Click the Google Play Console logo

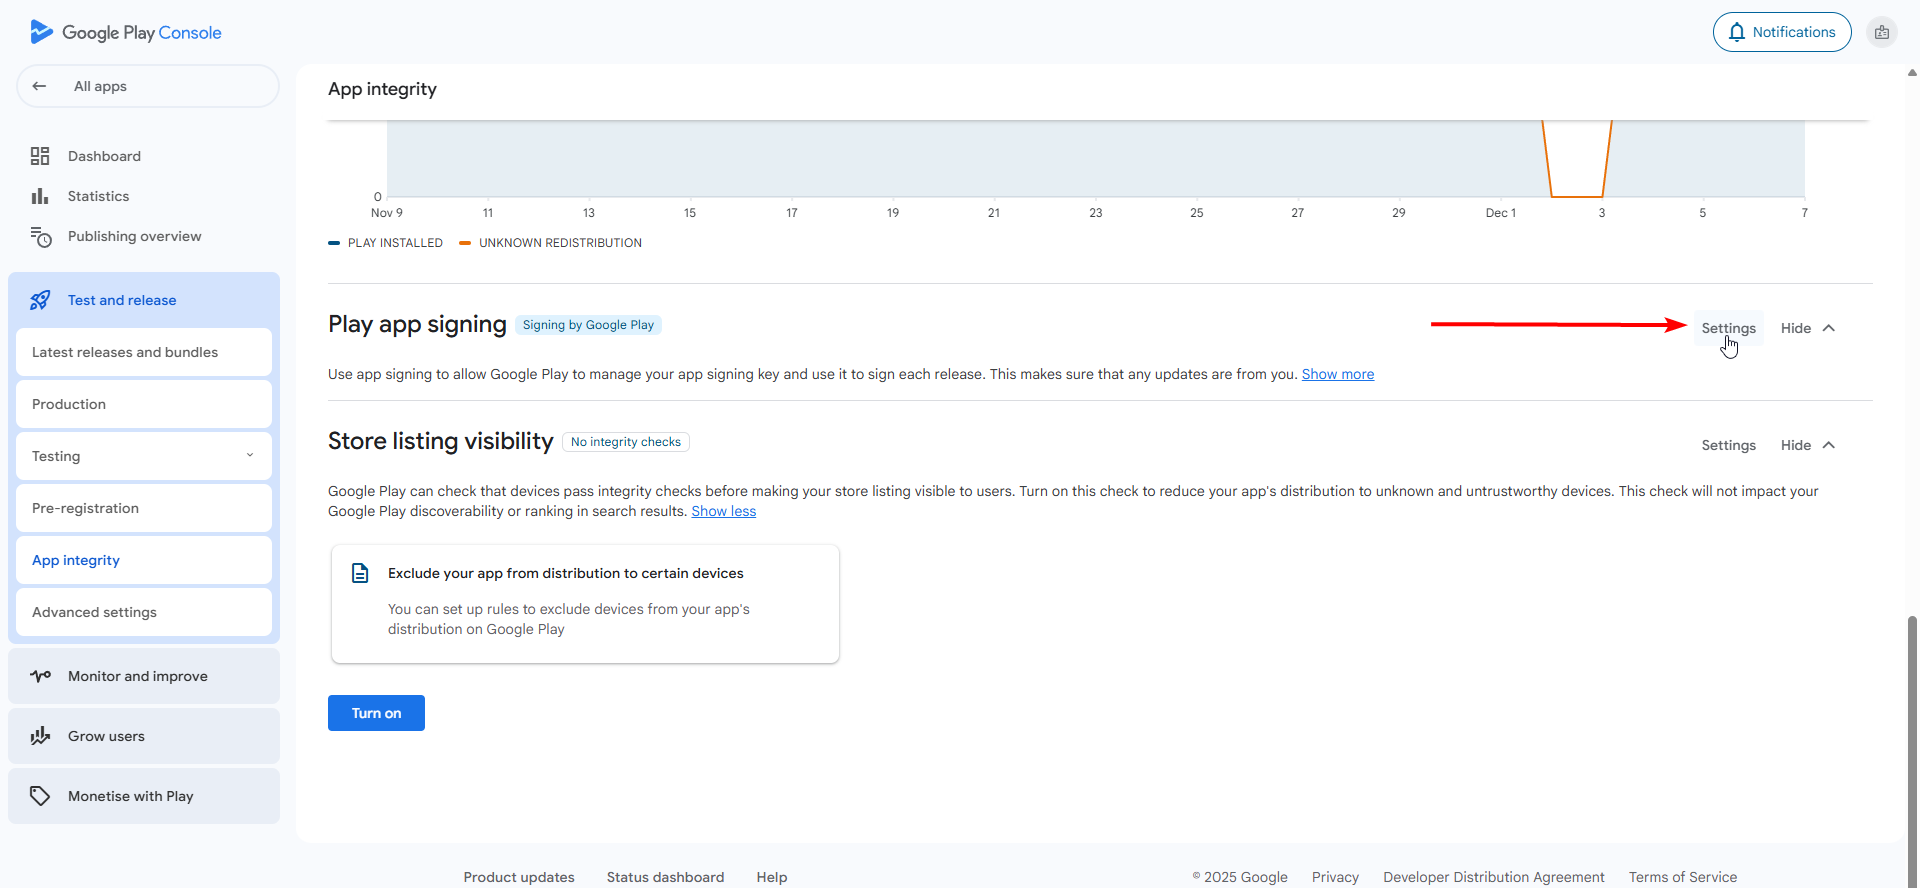click(x=126, y=32)
